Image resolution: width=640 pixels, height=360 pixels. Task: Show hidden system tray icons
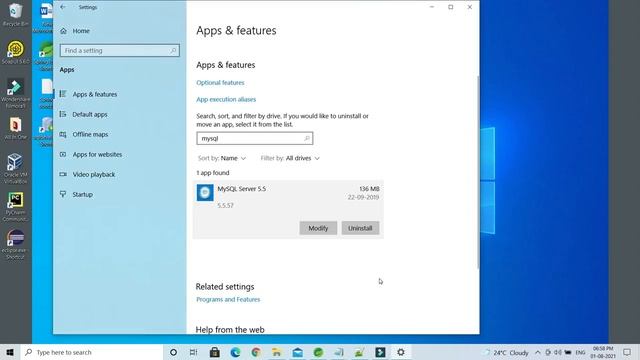coord(538,353)
